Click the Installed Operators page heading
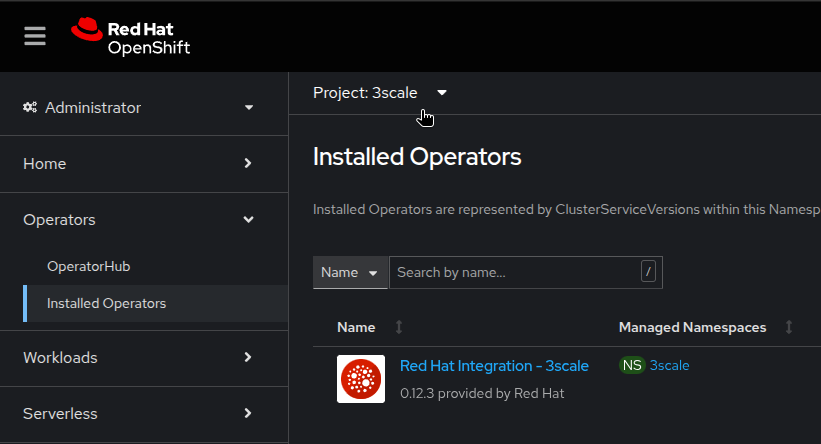Viewport: 821px width, 444px height. (417, 157)
